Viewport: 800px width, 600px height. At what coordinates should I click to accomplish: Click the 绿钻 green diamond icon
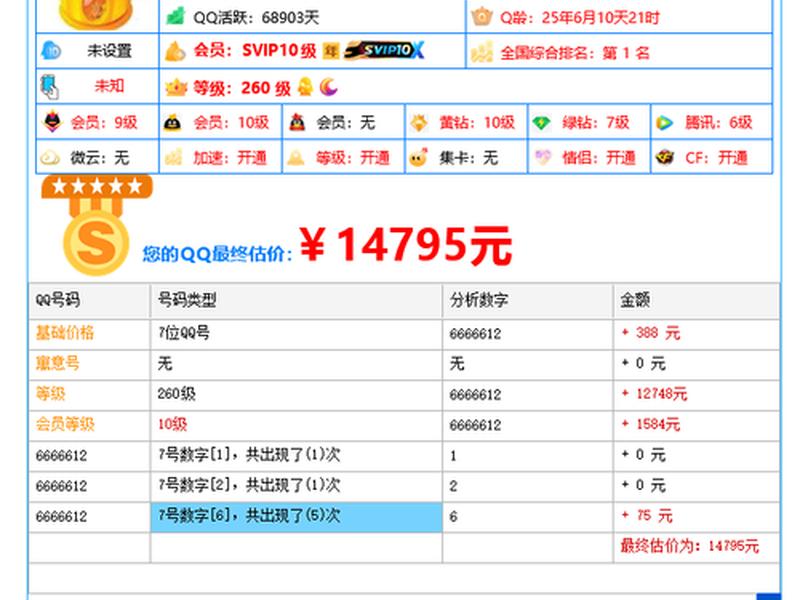tap(541, 123)
